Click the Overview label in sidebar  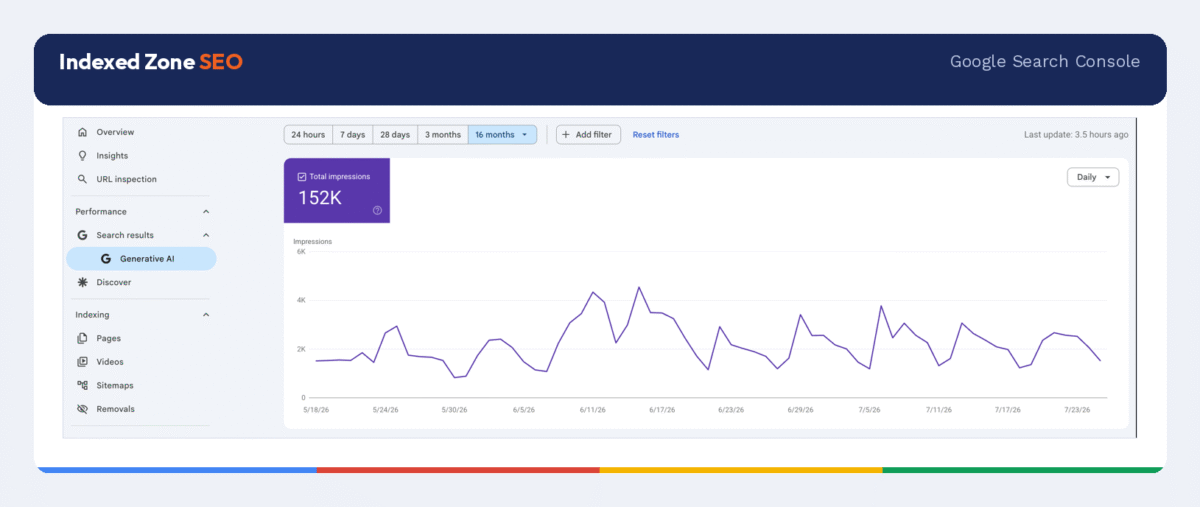(115, 132)
